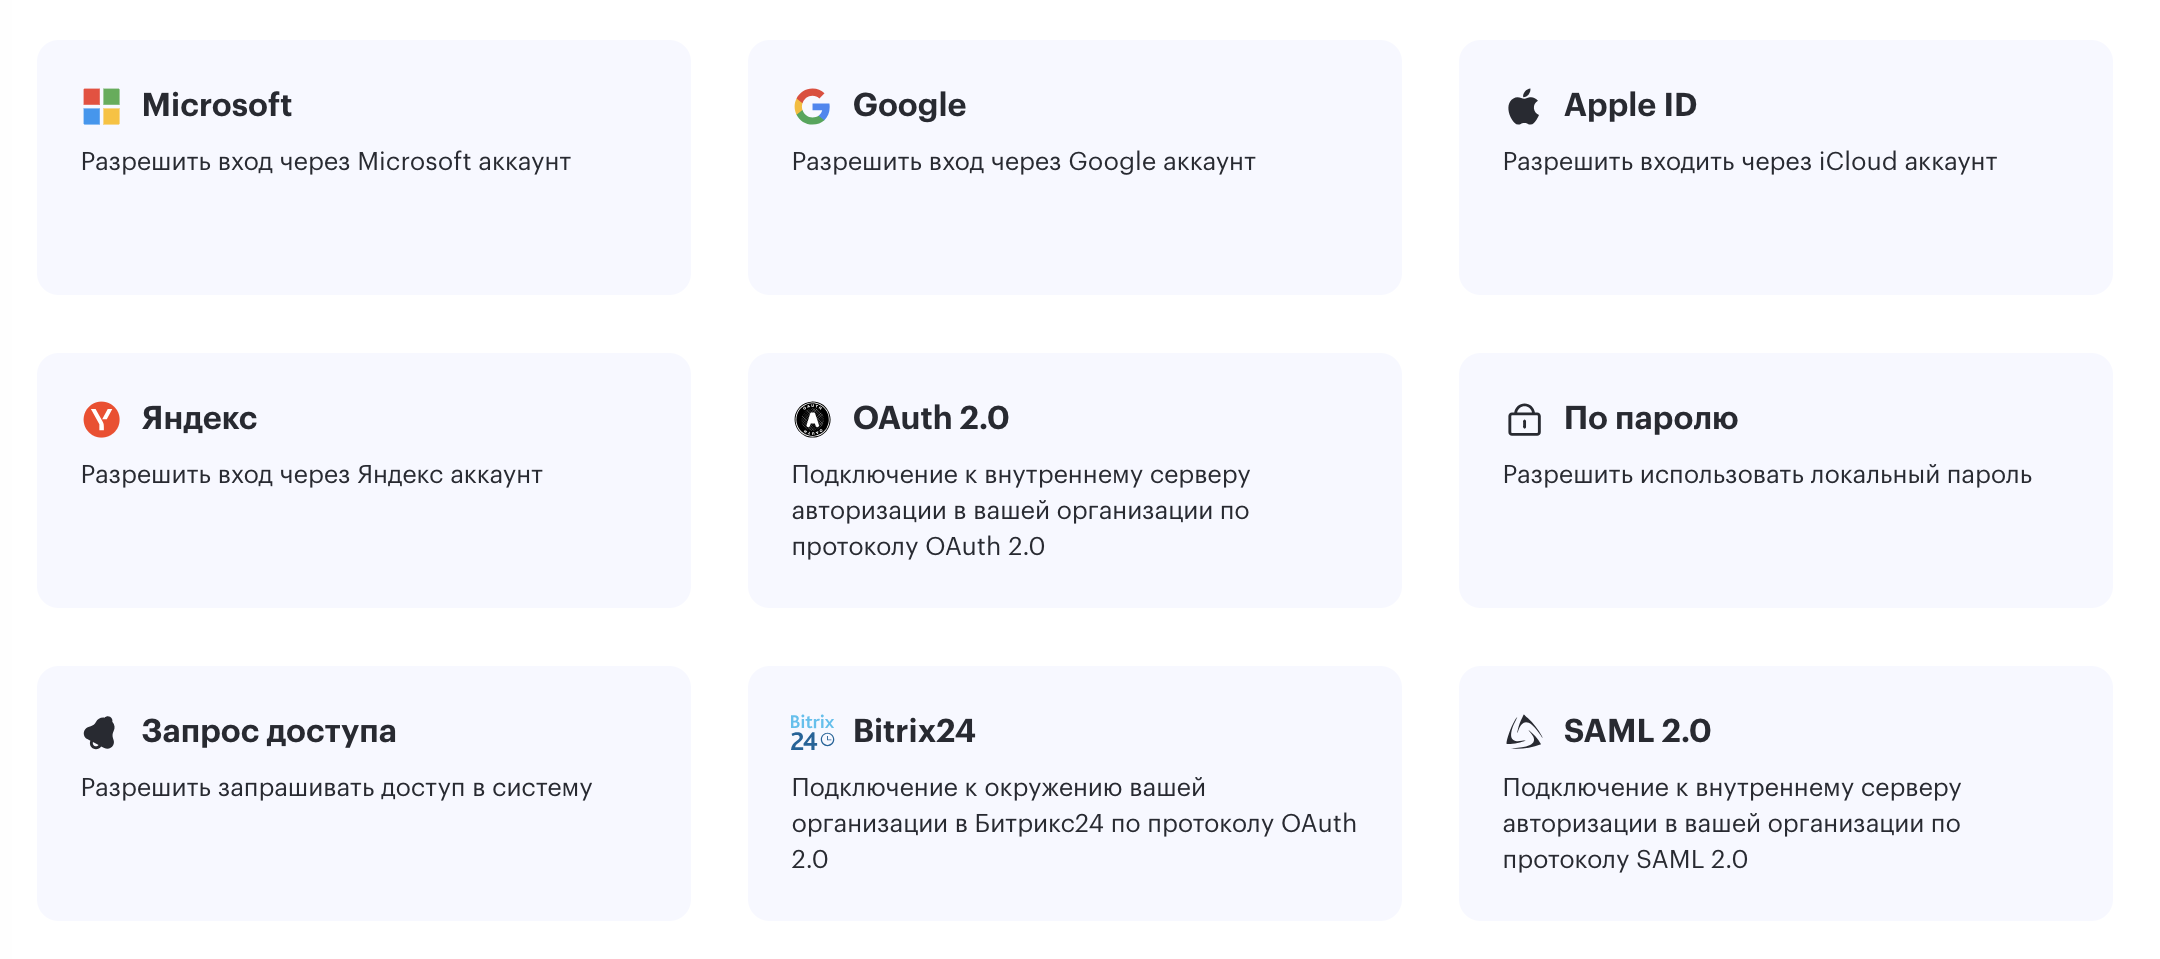Click the Microsoft four-square logo icon
Image resolution: width=2160 pixels, height=959 pixels.
click(x=101, y=106)
